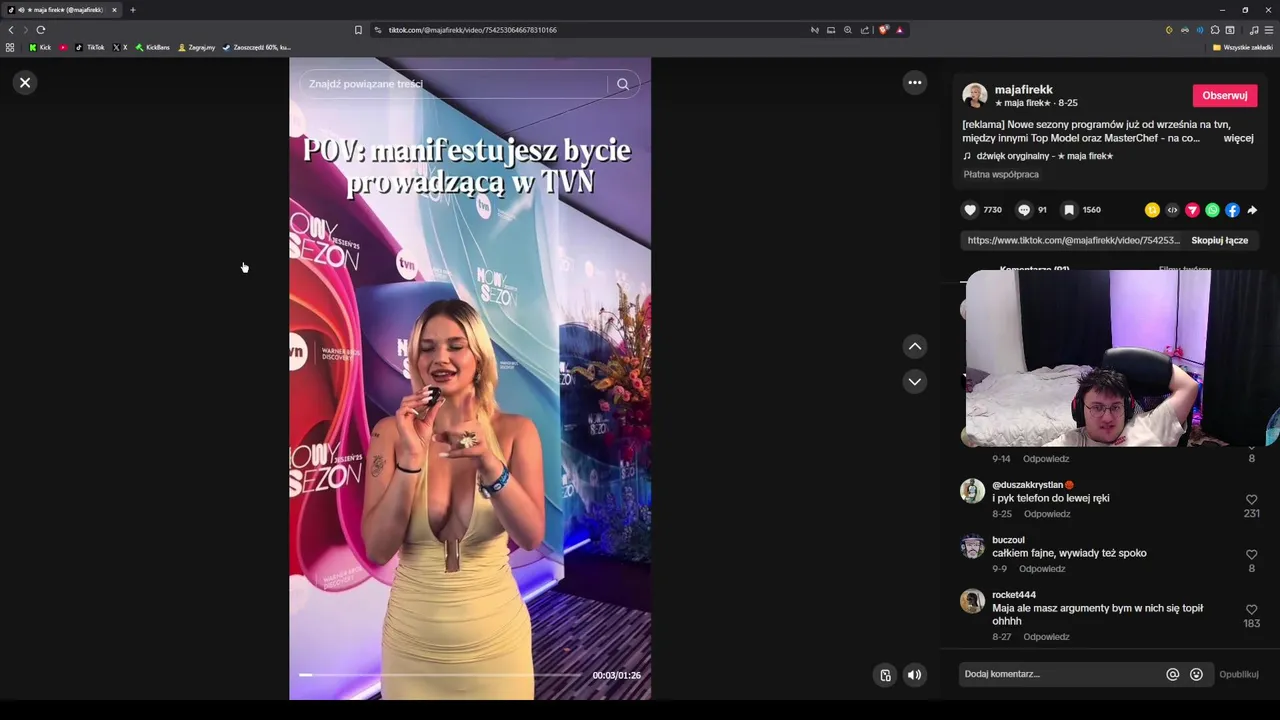Toggle the video mute speaker icon
The width and height of the screenshot is (1280, 720).
[x=914, y=675]
